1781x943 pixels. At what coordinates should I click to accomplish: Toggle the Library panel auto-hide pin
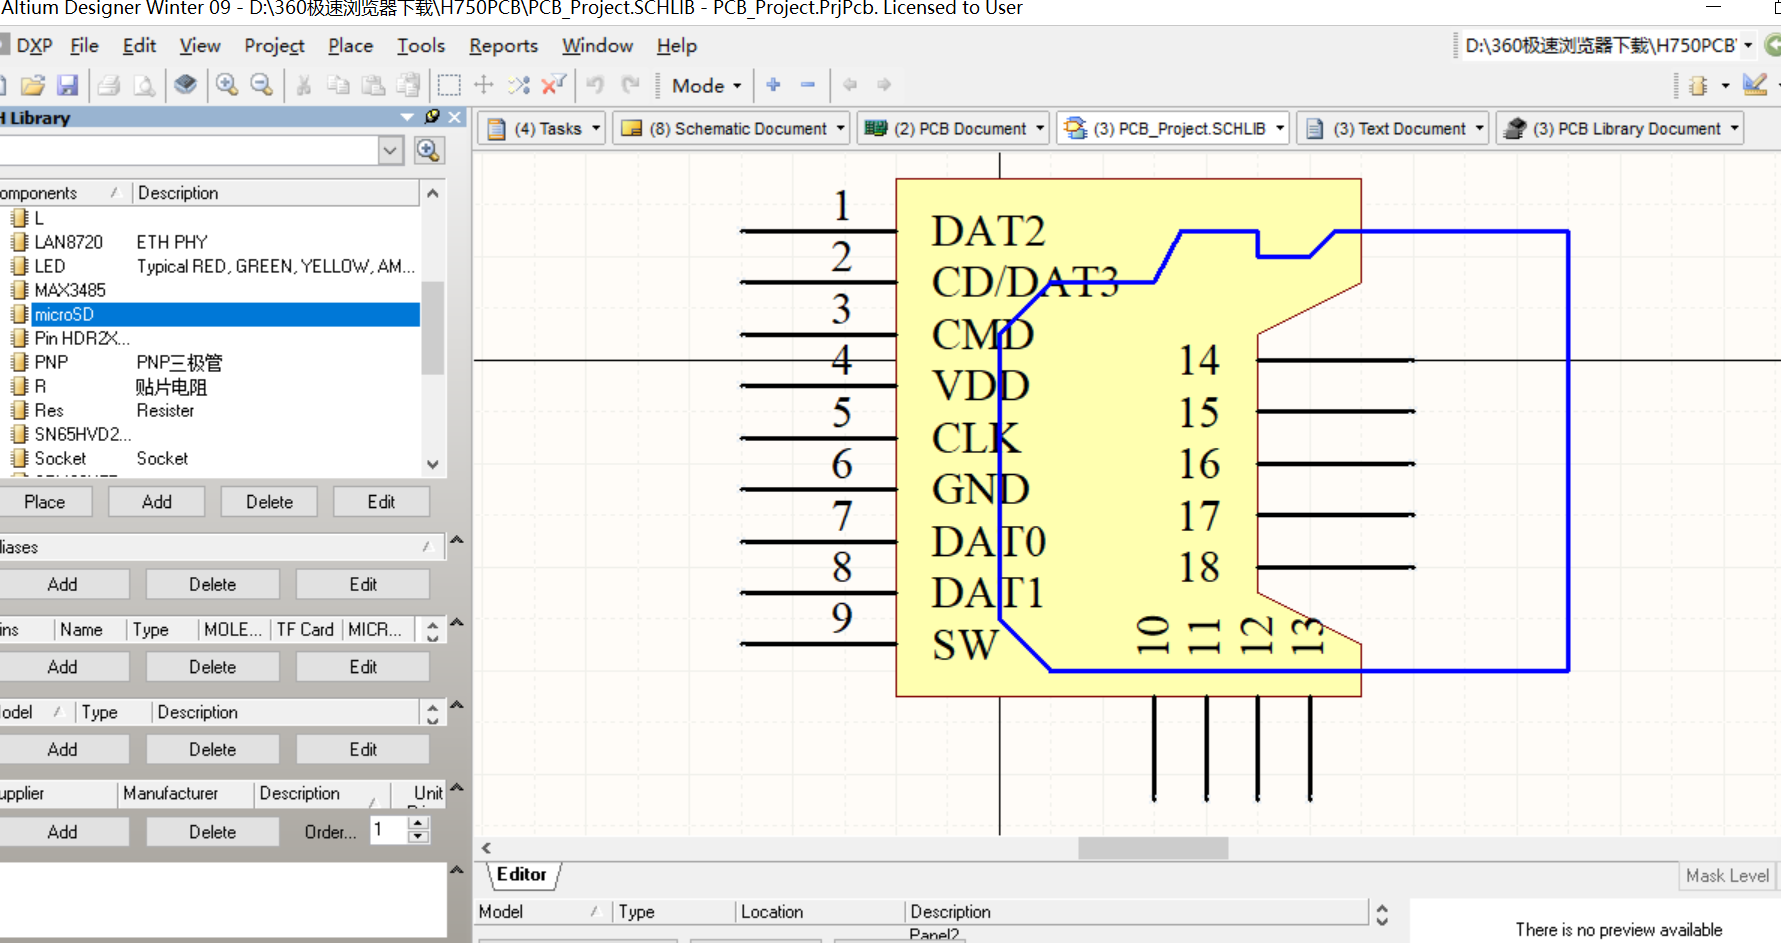432,117
